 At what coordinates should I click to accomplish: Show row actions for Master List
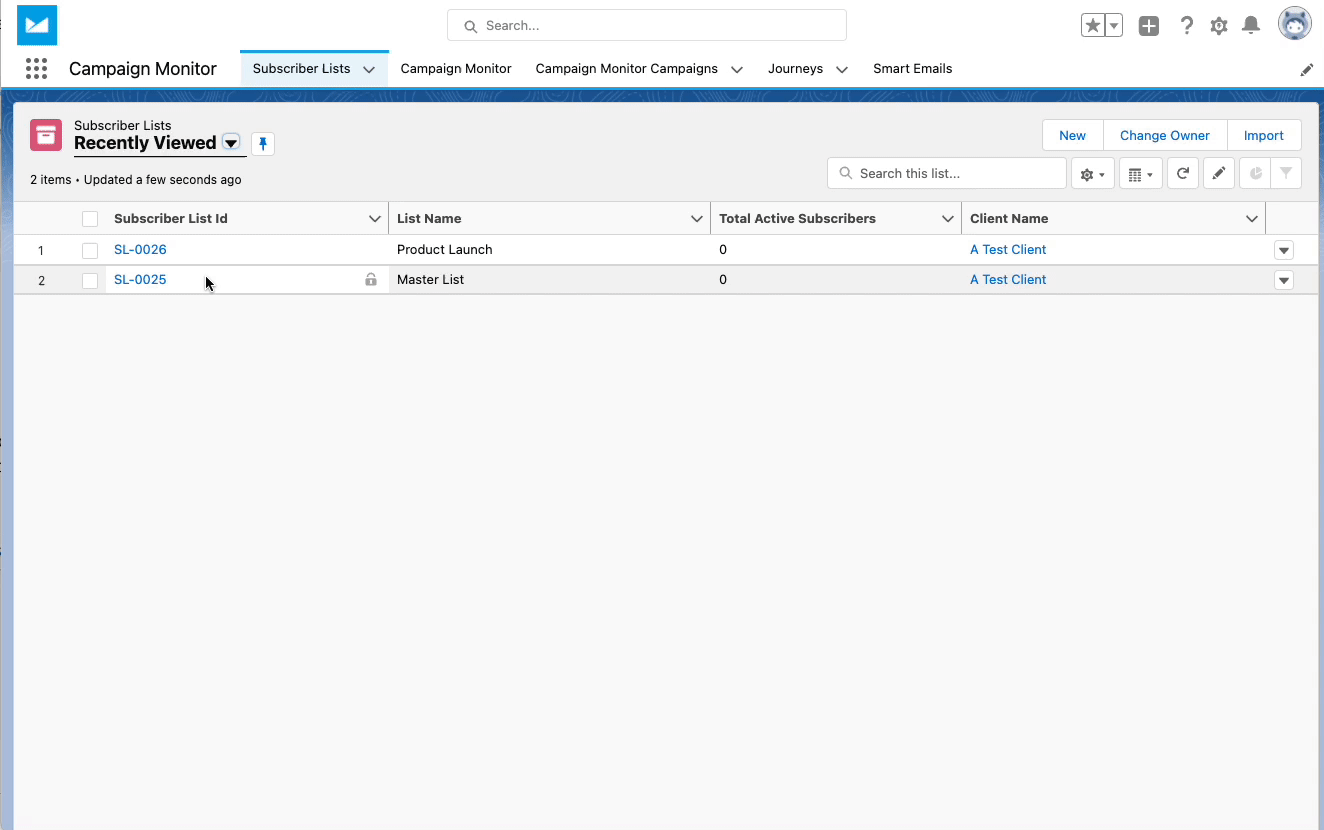[x=1284, y=280]
